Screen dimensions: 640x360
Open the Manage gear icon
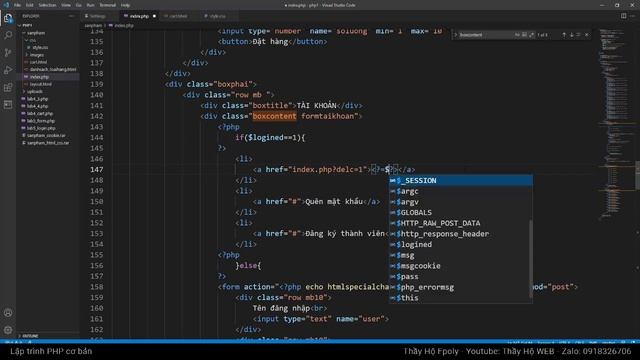click(8, 330)
